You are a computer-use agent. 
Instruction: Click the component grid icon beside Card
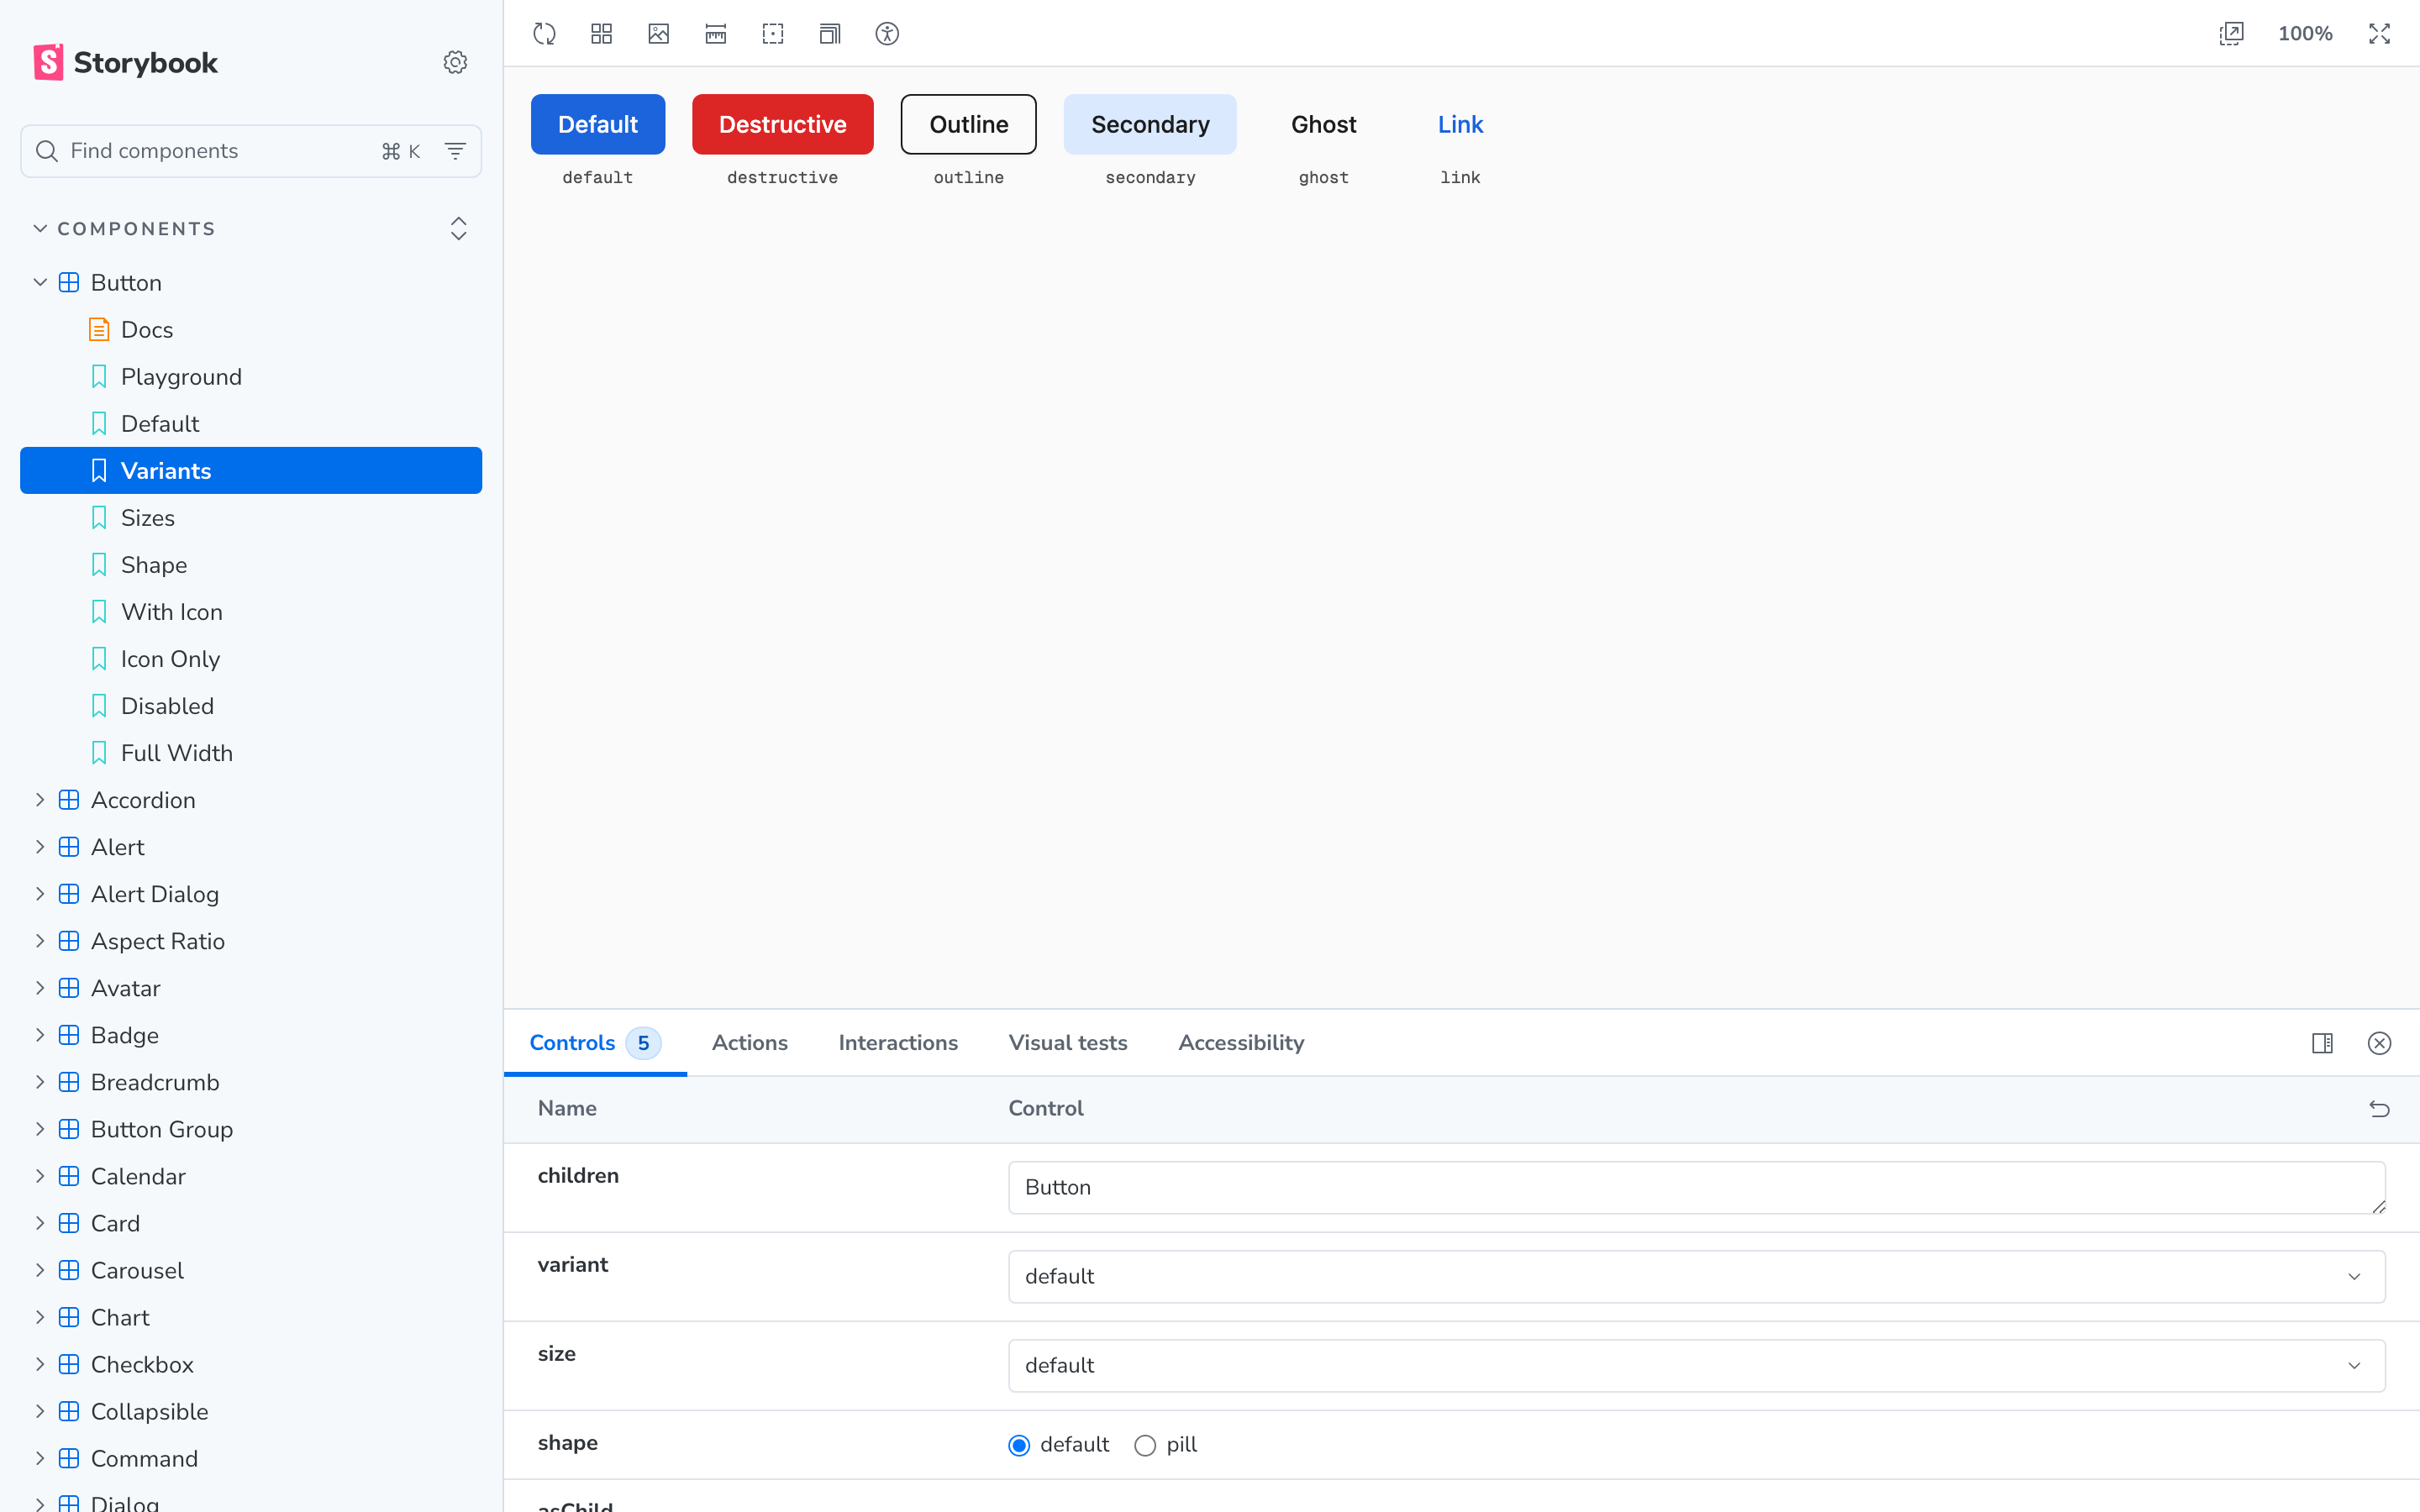tap(69, 1223)
